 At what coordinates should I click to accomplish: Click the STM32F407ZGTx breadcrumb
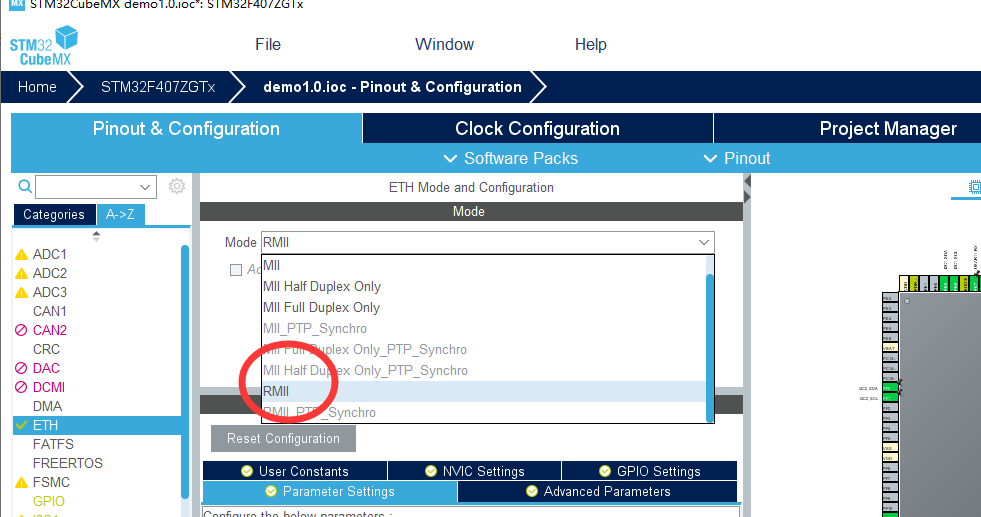tap(158, 87)
